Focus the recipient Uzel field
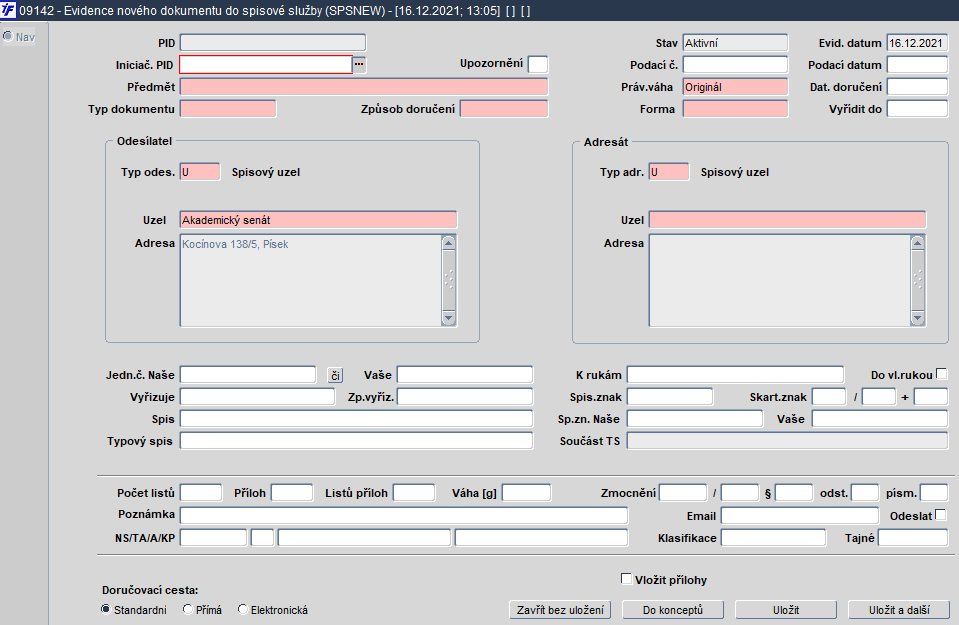This screenshot has width=959, height=625. pyautogui.click(x=787, y=220)
